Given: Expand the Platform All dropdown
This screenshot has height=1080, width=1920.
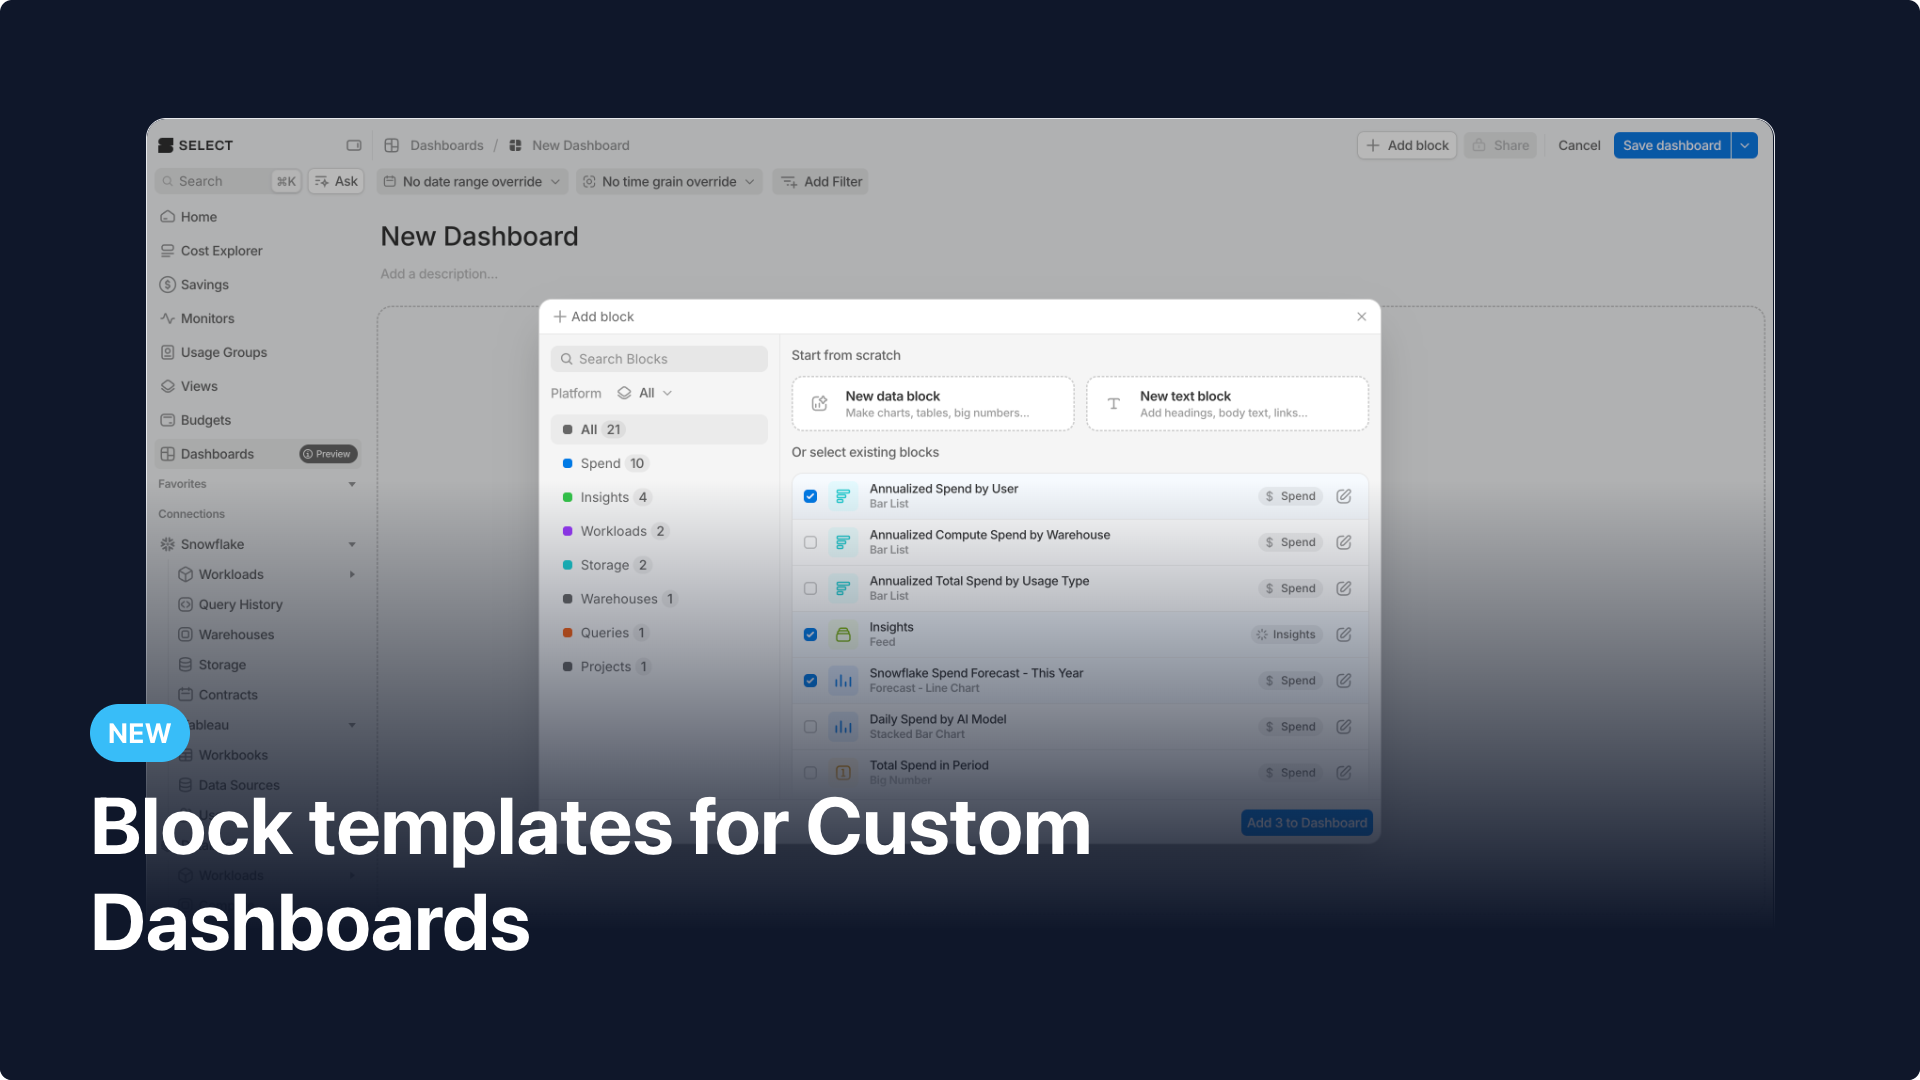Looking at the screenshot, I should (645, 393).
